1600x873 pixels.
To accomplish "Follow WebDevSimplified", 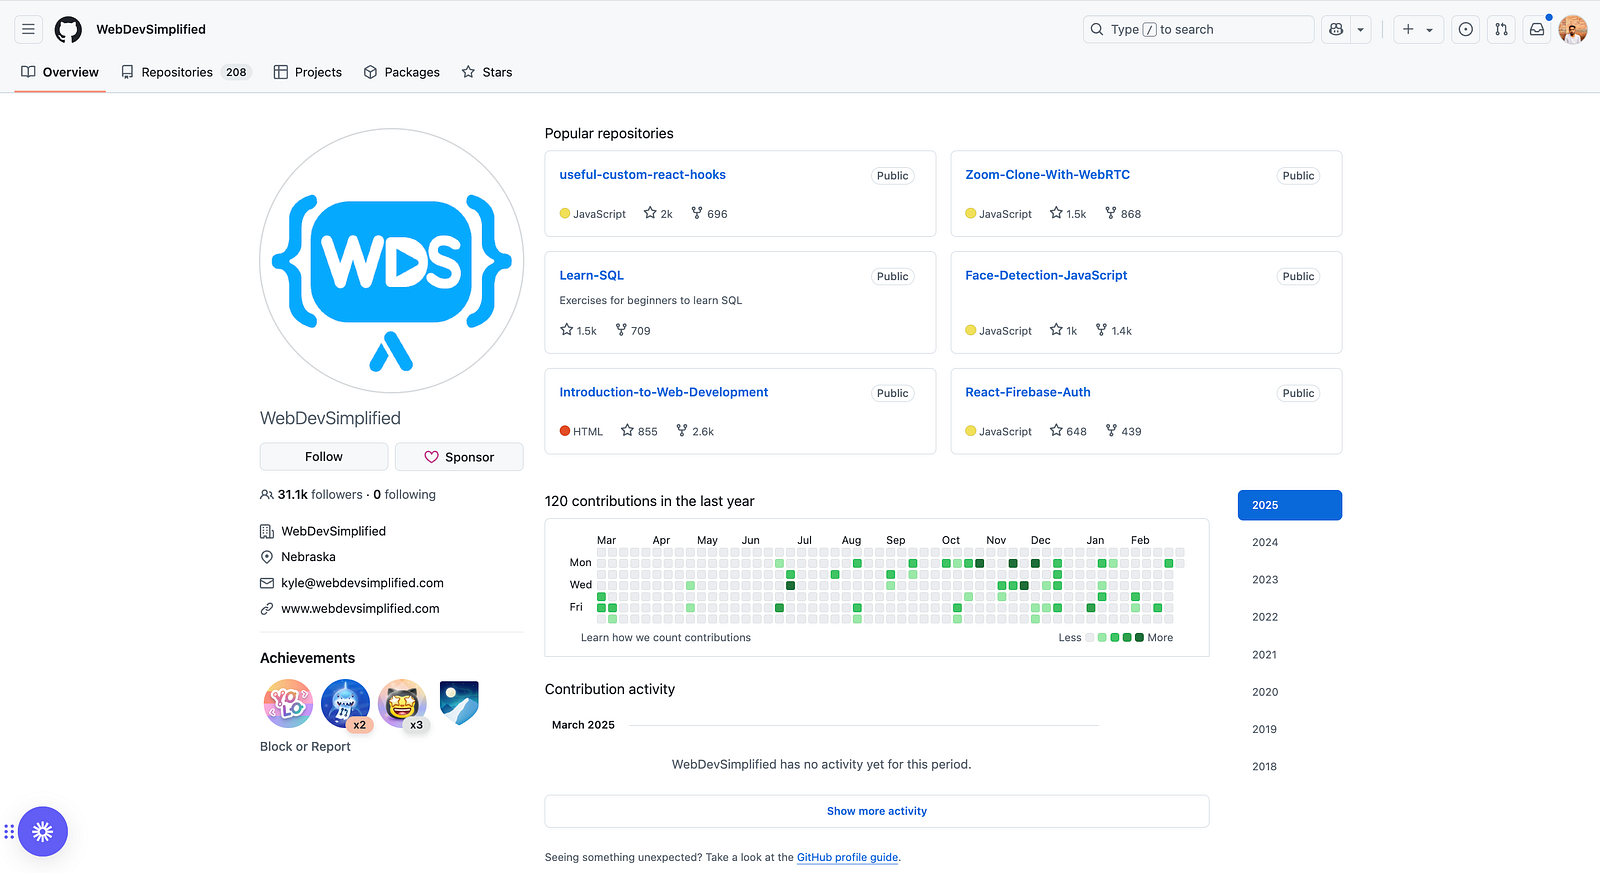I will [324, 457].
